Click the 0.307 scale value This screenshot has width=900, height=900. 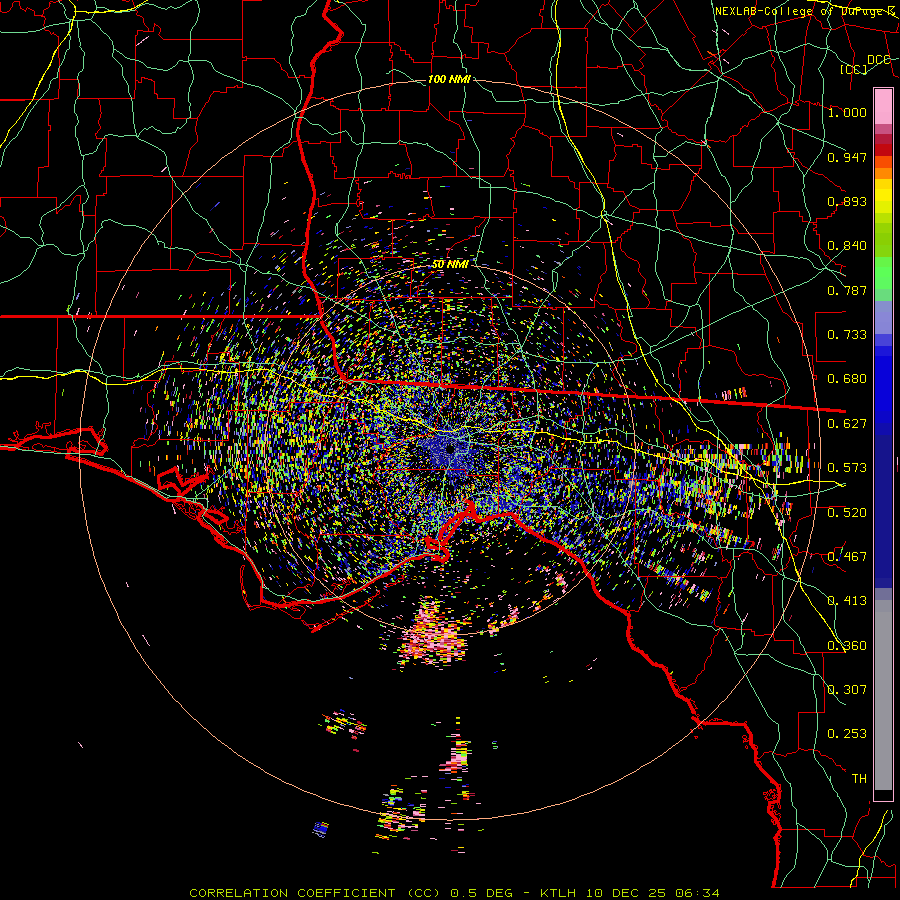coord(847,689)
